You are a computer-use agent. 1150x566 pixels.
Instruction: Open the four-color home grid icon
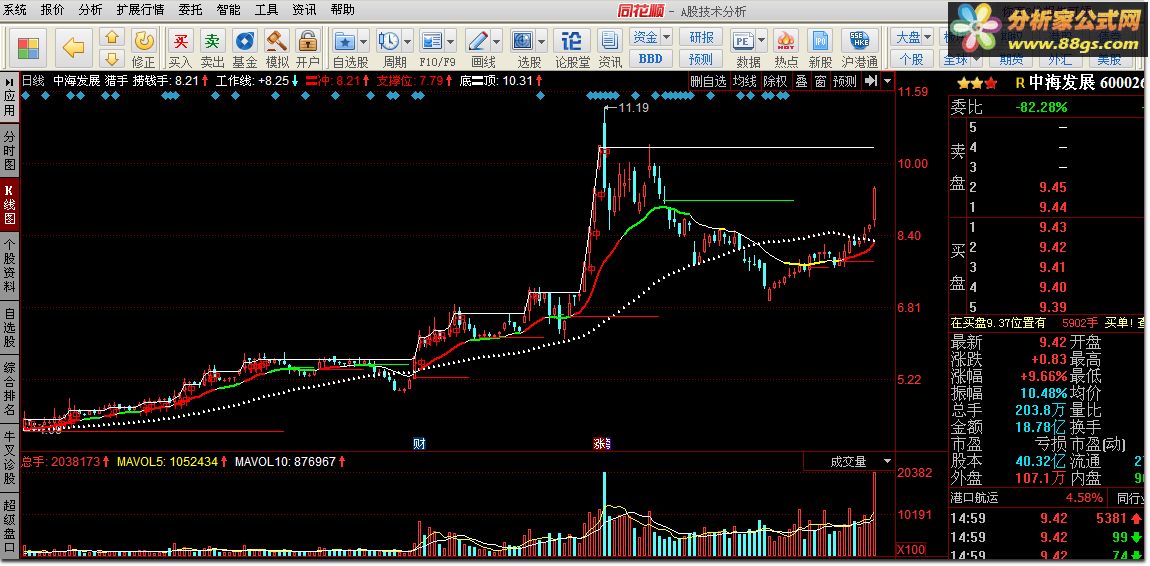point(29,48)
